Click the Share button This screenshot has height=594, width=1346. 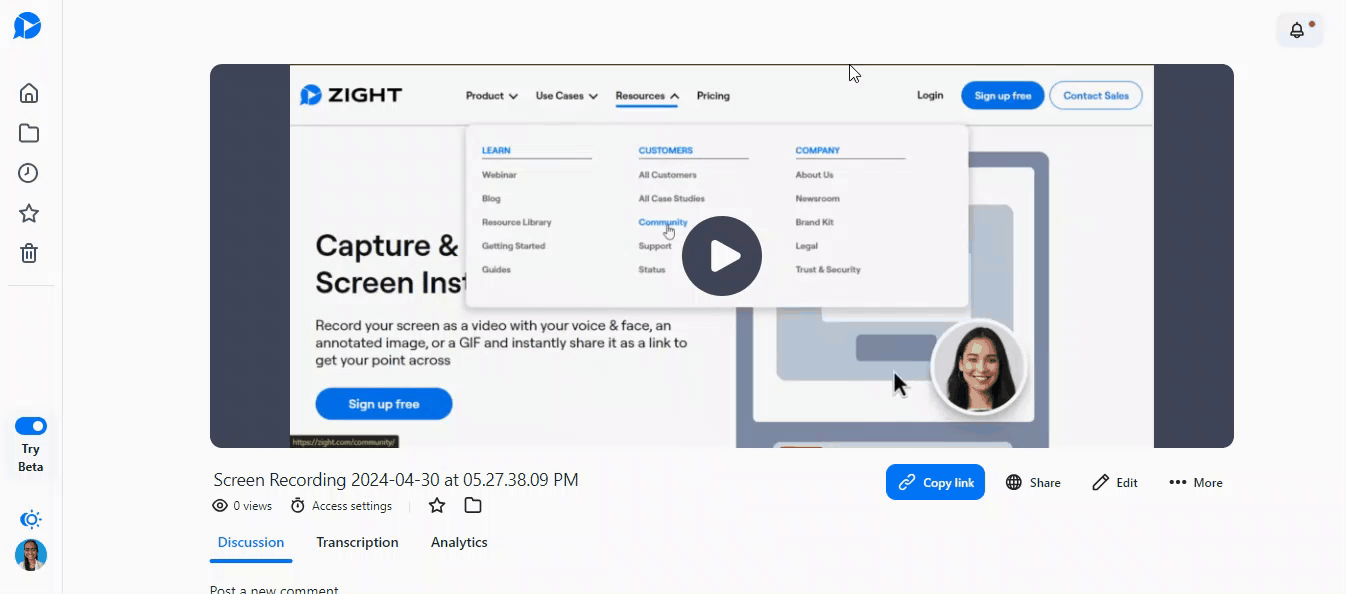[x=1033, y=482]
